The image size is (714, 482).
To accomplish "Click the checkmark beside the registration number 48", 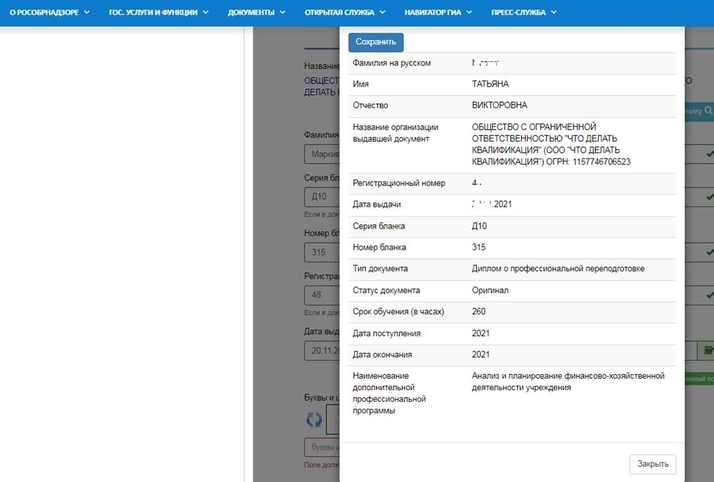I will point(708,295).
